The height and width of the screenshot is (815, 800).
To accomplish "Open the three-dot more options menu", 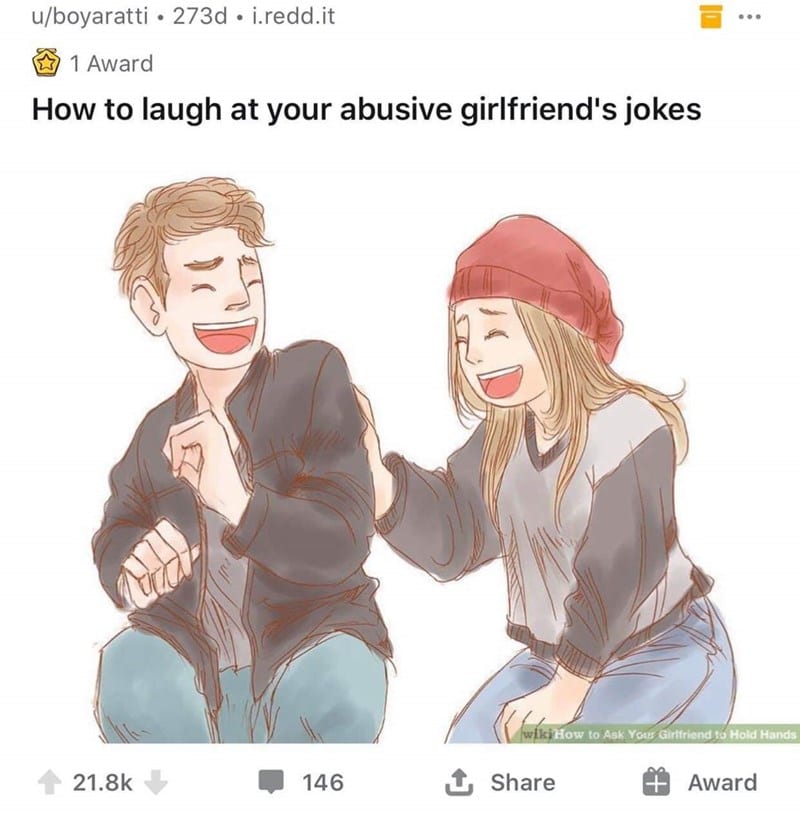I will coord(750,17).
